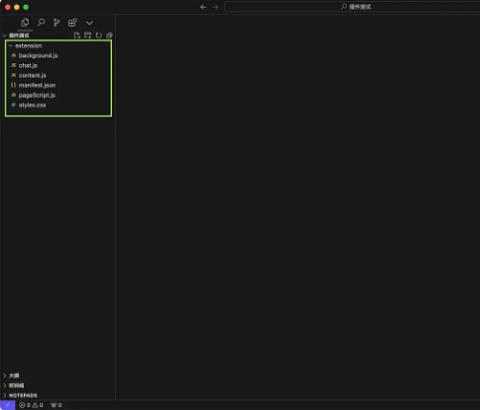The height and width of the screenshot is (410, 480).
Task: Show more sidebar views chevron
Action: pos(89,23)
